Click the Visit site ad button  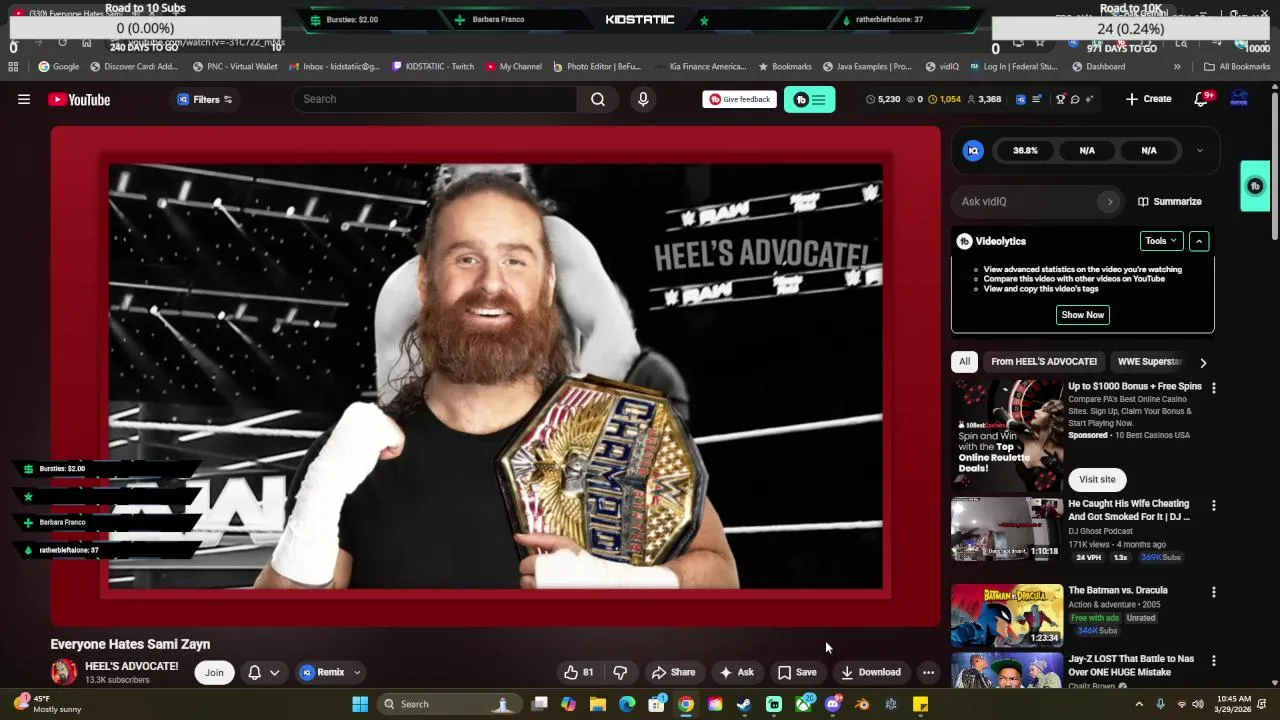1097,479
